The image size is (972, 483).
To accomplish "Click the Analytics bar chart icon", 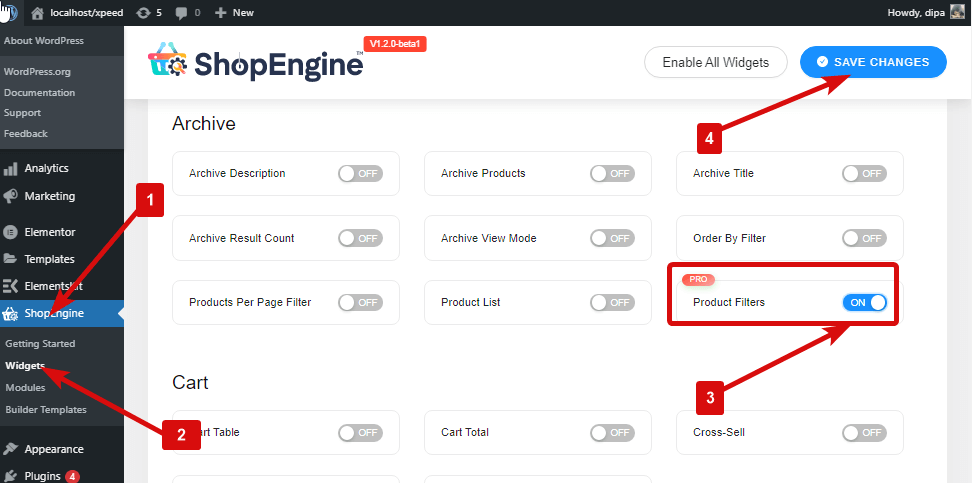I will [11, 168].
